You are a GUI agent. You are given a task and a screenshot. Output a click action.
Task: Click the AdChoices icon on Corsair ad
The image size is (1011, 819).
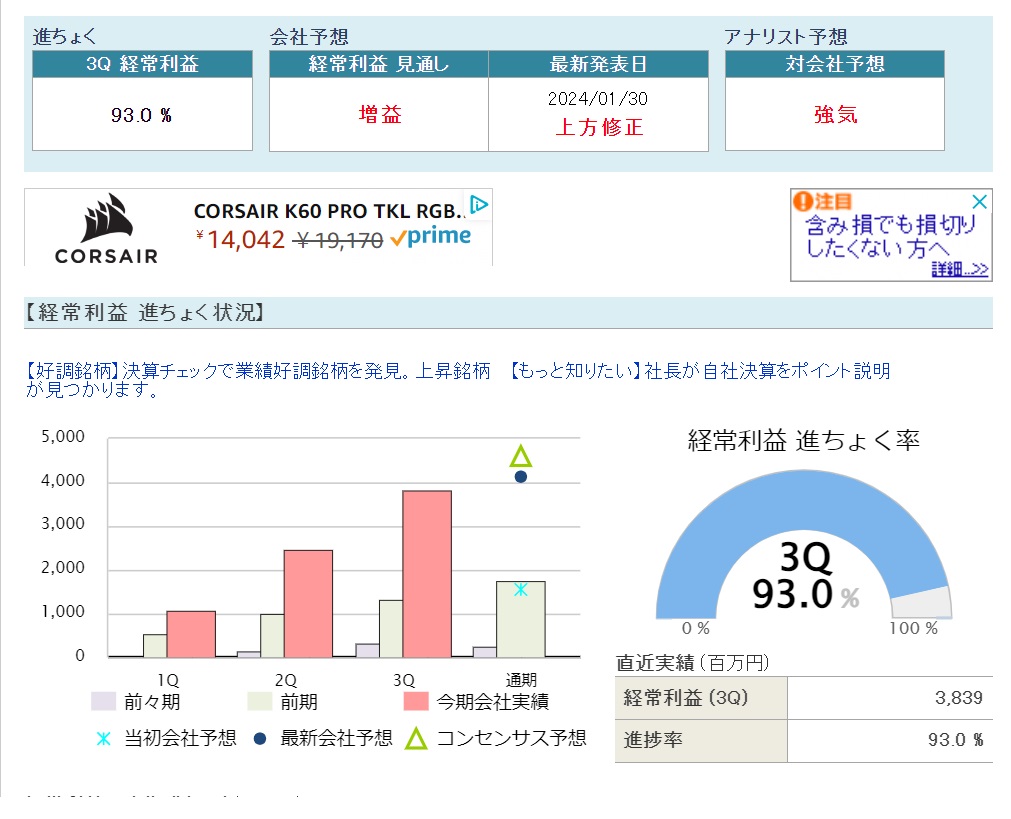tap(479, 205)
